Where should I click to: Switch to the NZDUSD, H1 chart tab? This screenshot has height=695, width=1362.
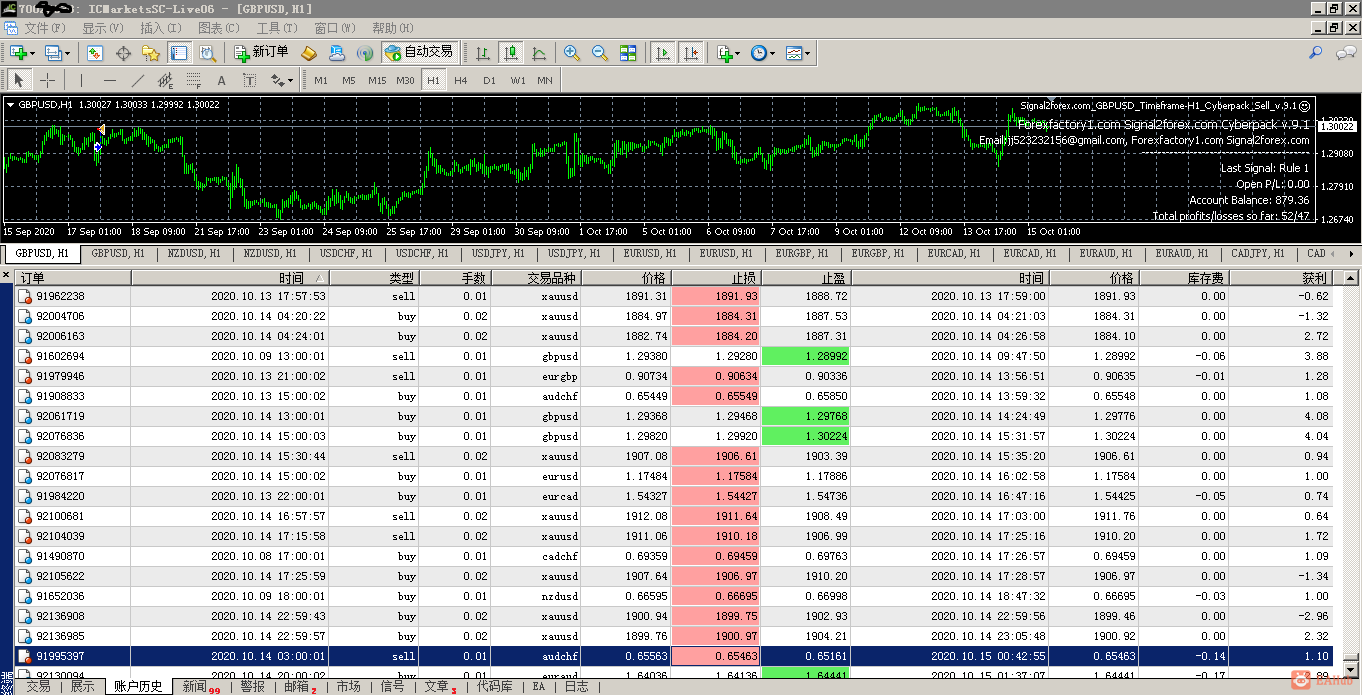click(194, 254)
